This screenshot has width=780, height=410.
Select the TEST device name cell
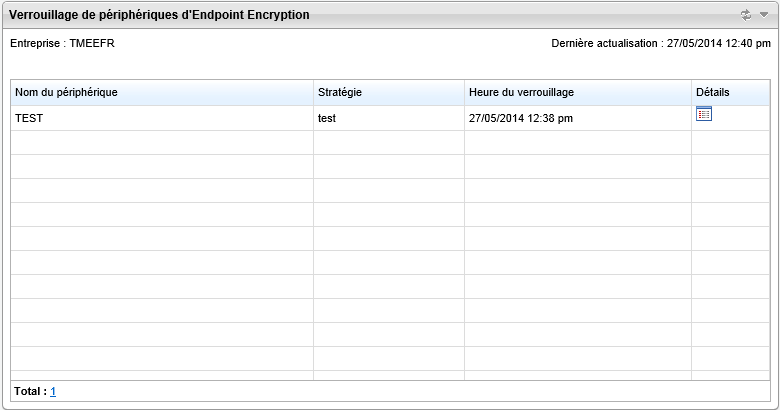[x=29, y=118]
